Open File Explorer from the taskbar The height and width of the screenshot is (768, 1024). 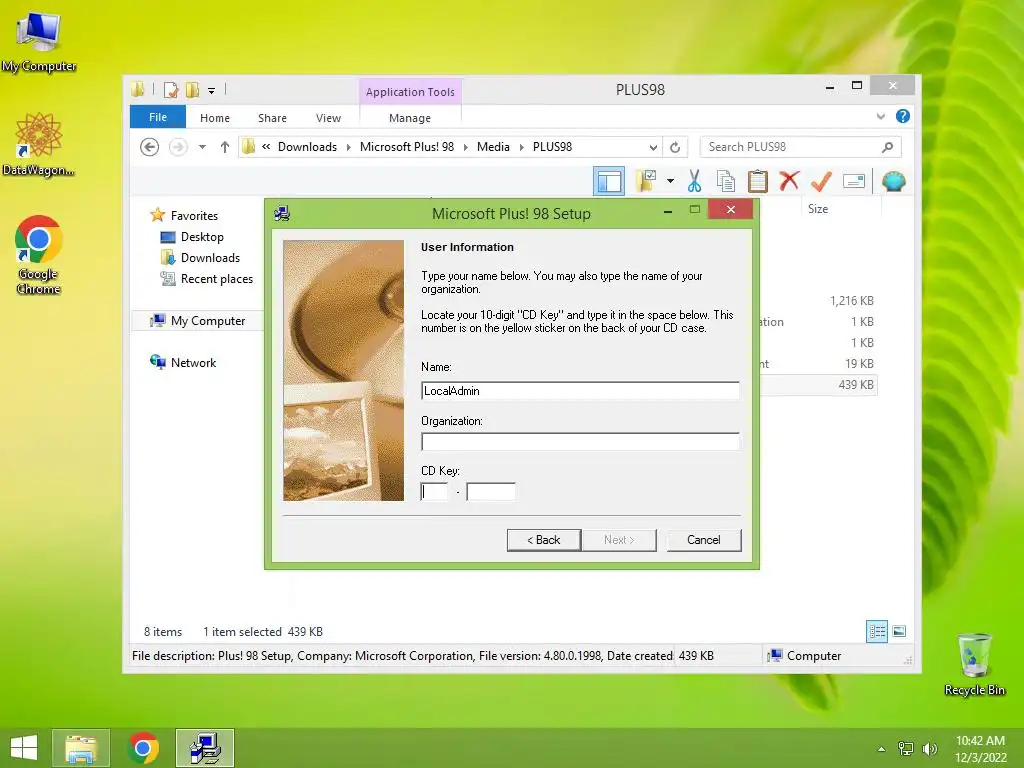(x=81, y=748)
